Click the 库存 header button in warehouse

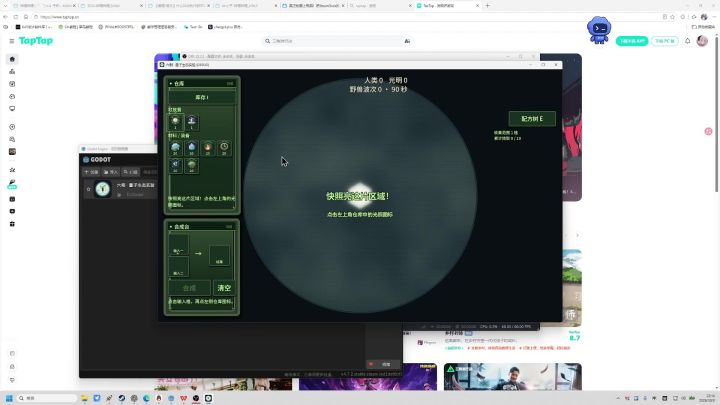[x=202, y=97]
